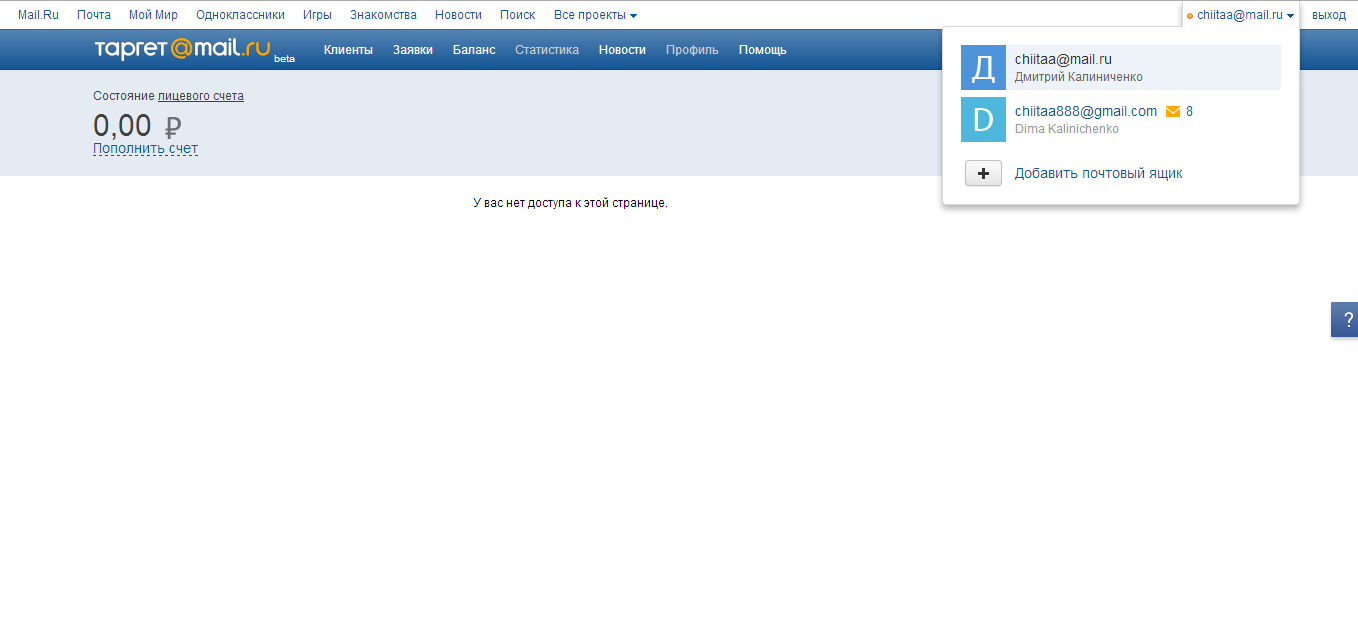This screenshot has width=1358, height=637.
Task: Click the У вас нет доступа message
Action: (570, 203)
